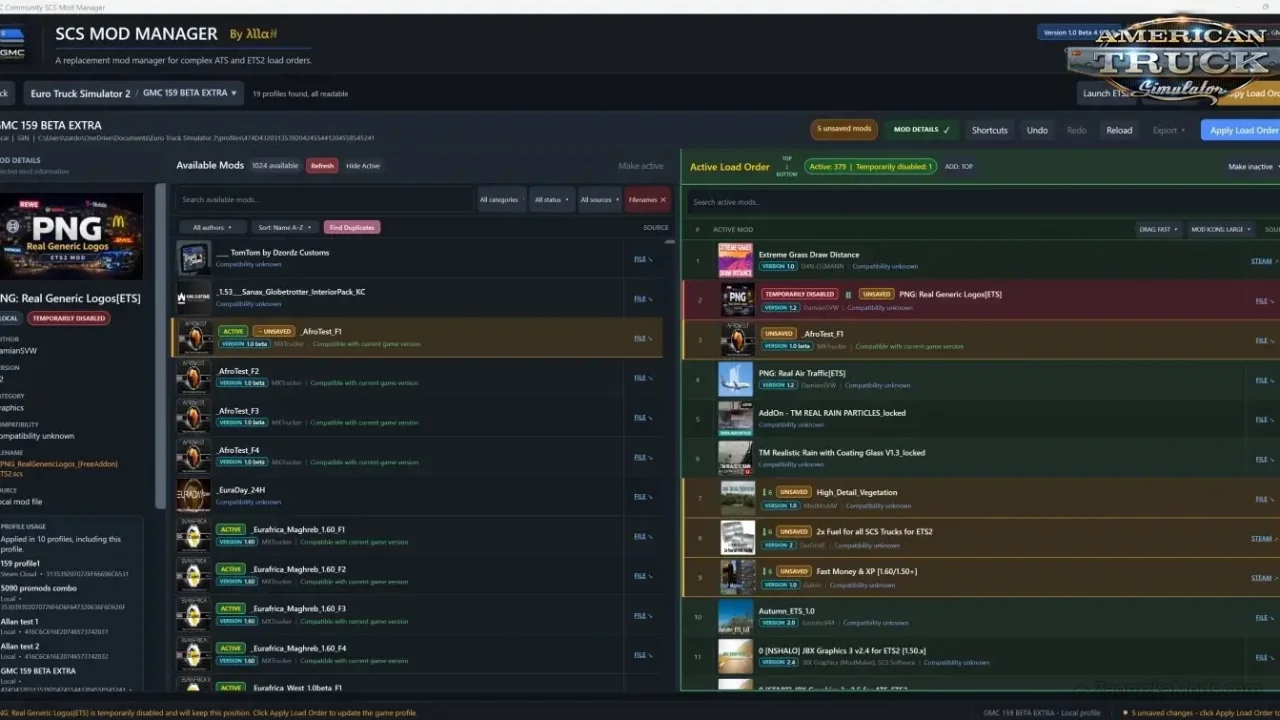Open the FILE link for Autumn_ETS_1.0
This screenshot has width=1280, height=720.
[1264, 618]
